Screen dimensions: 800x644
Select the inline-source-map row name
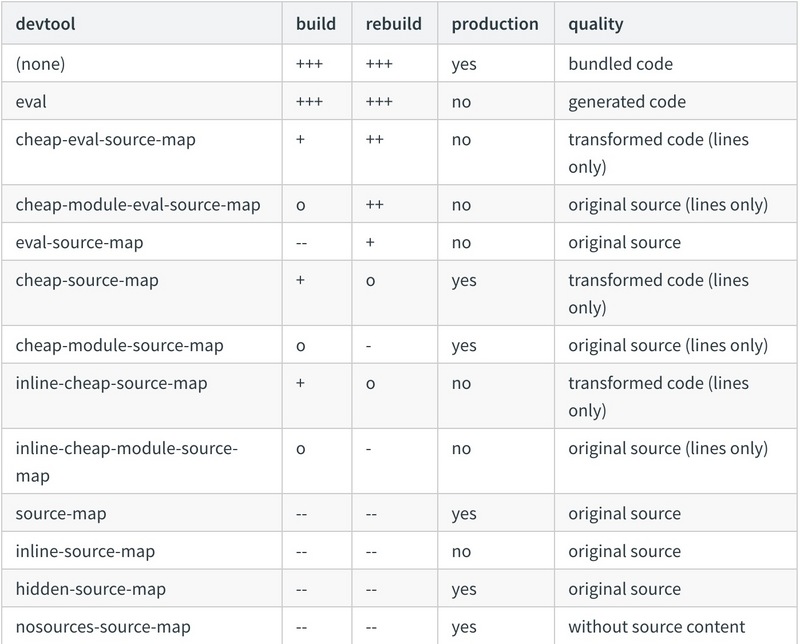click(x=85, y=551)
